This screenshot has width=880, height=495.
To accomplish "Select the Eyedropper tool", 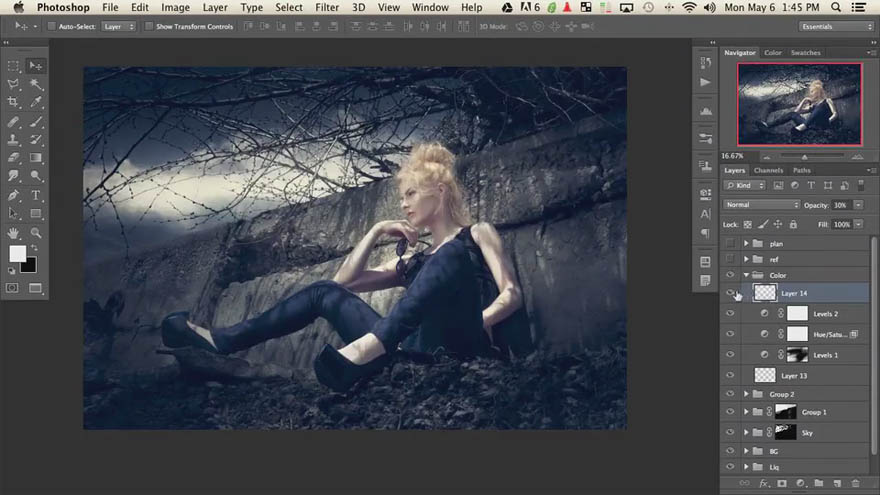I will [x=35, y=102].
